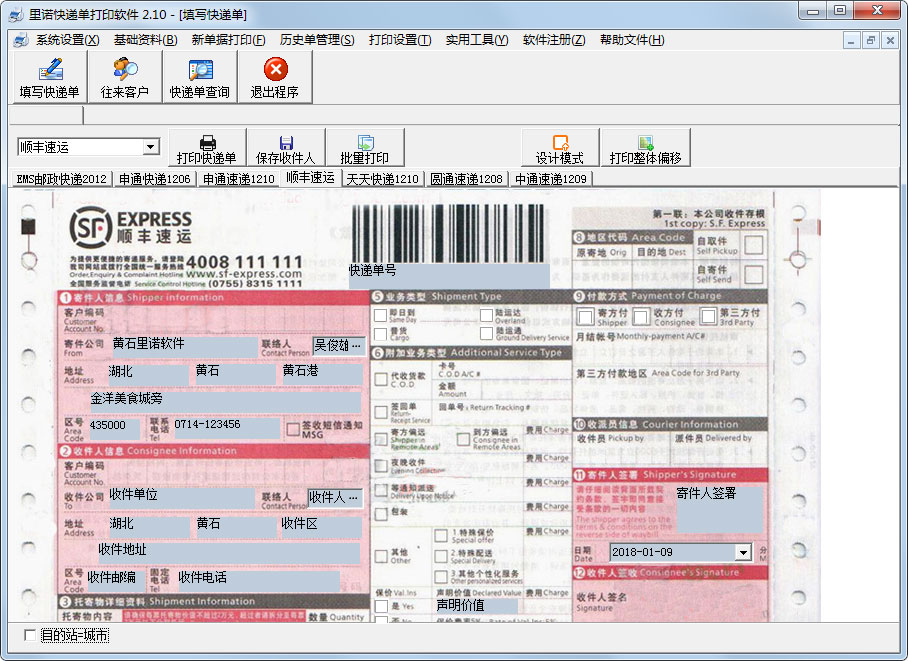The height and width of the screenshot is (661, 908).
Task: Expand date dropdown 2018-01-09
Action: (744, 553)
